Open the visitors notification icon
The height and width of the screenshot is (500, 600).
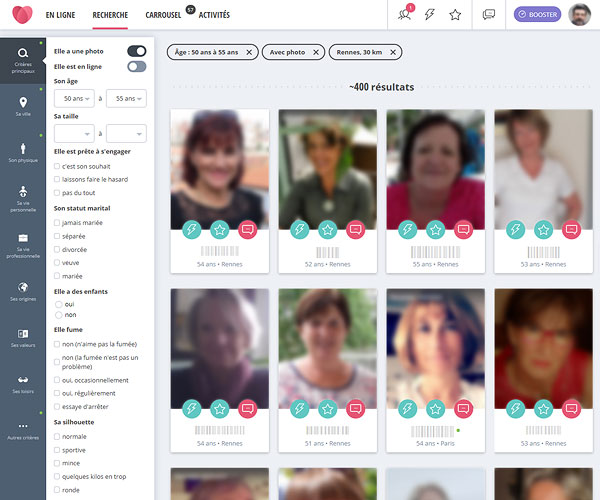coord(405,14)
